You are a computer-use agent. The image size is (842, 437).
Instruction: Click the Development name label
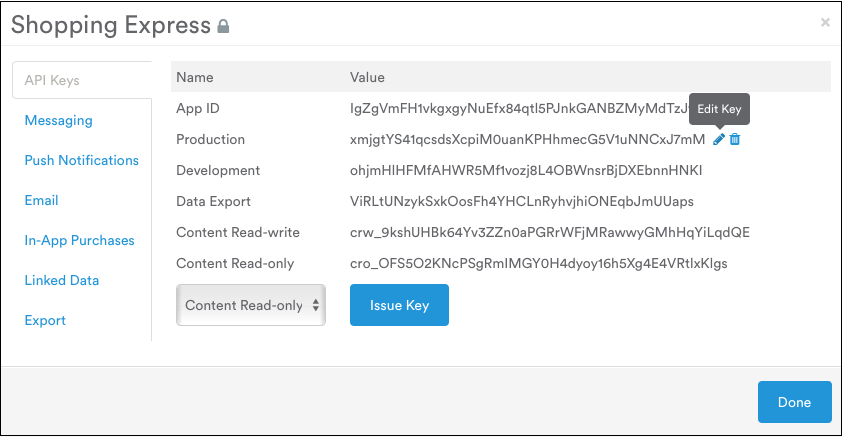(218, 171)
